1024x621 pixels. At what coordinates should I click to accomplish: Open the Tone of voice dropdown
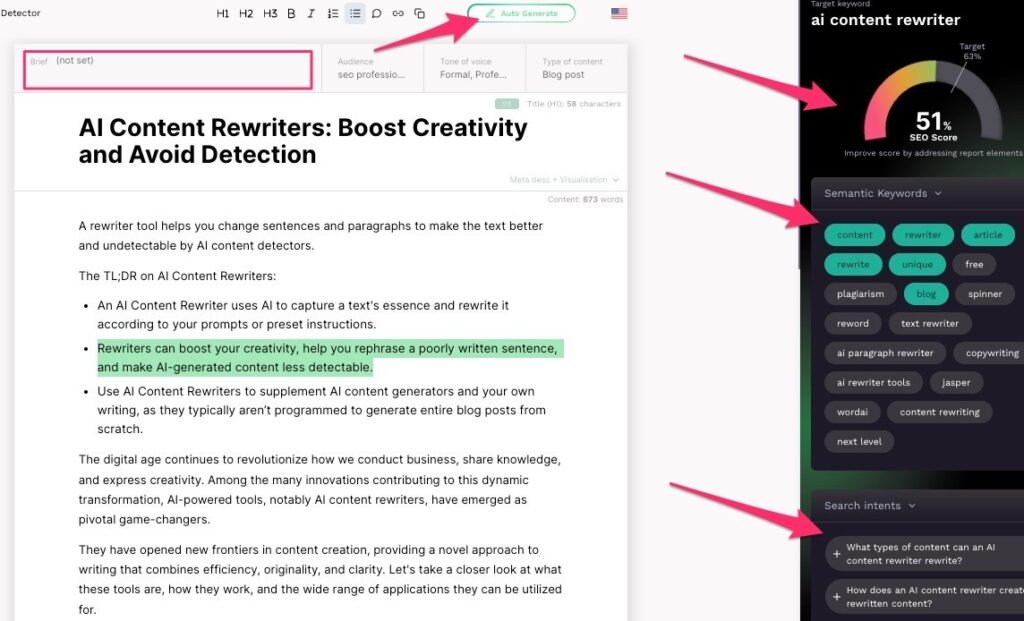[474, 68]
